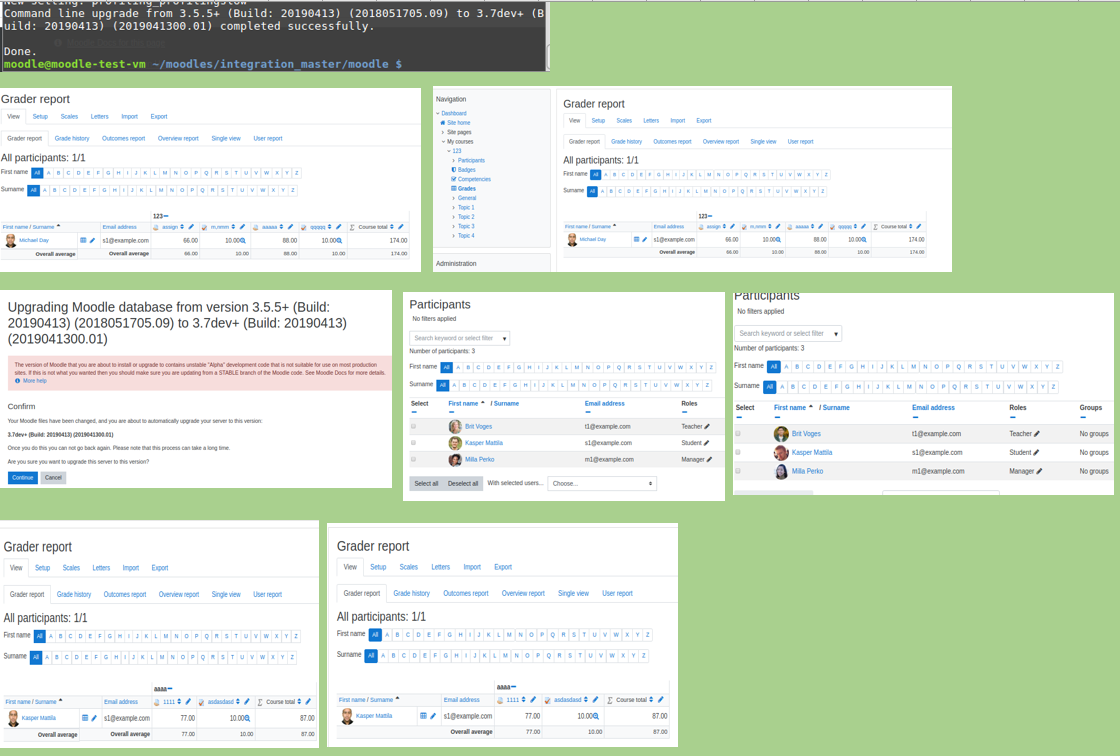Edit Teacher role pencil in Participants list with Select all
Viewport: 1120px width, 756px height.
tap(707, 427)
